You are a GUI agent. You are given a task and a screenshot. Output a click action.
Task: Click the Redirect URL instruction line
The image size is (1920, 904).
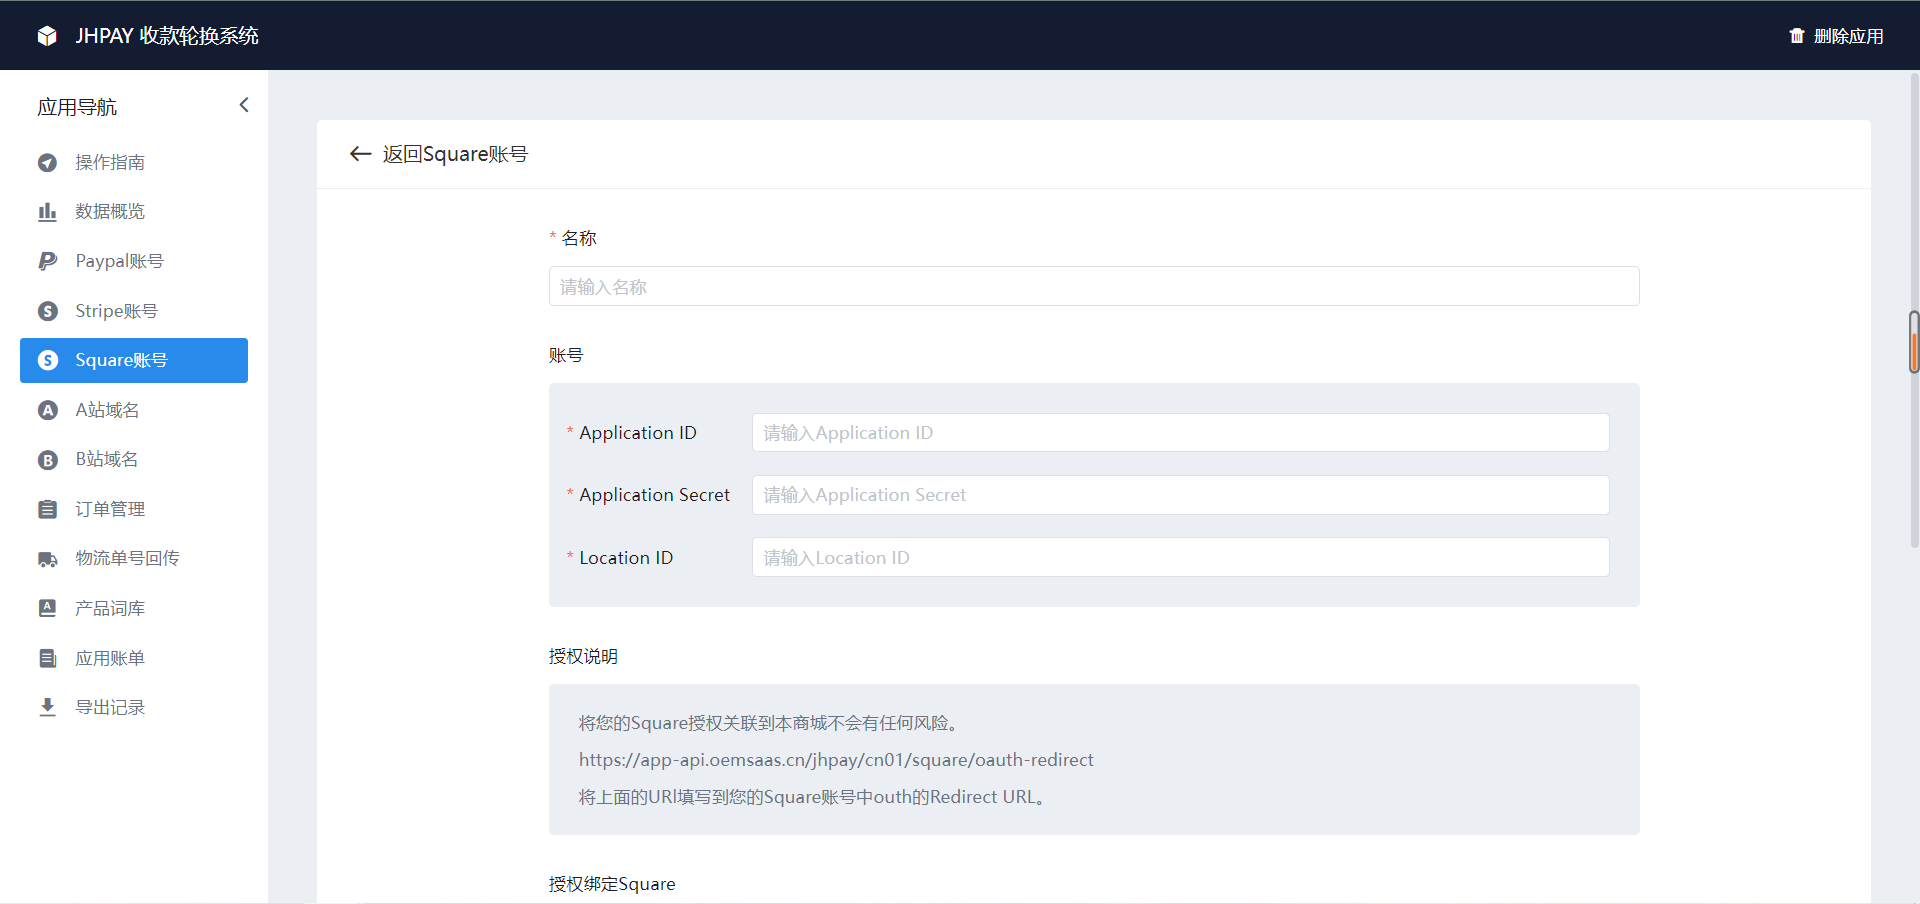(x=811, y=797)
